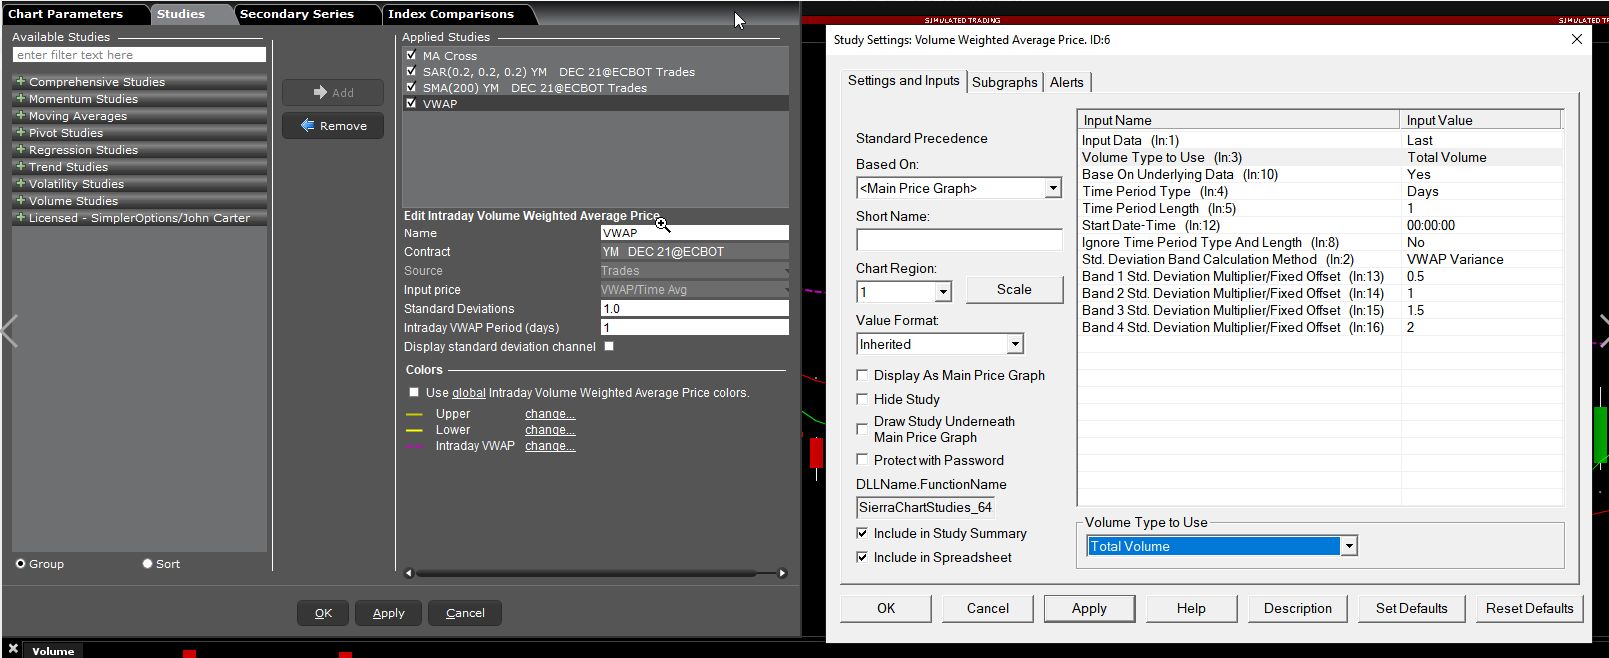The height and width of the screenshot is (658, 1609).
Task: Switch to the Subgraphs tab
Action: (x=1005, y=82)
